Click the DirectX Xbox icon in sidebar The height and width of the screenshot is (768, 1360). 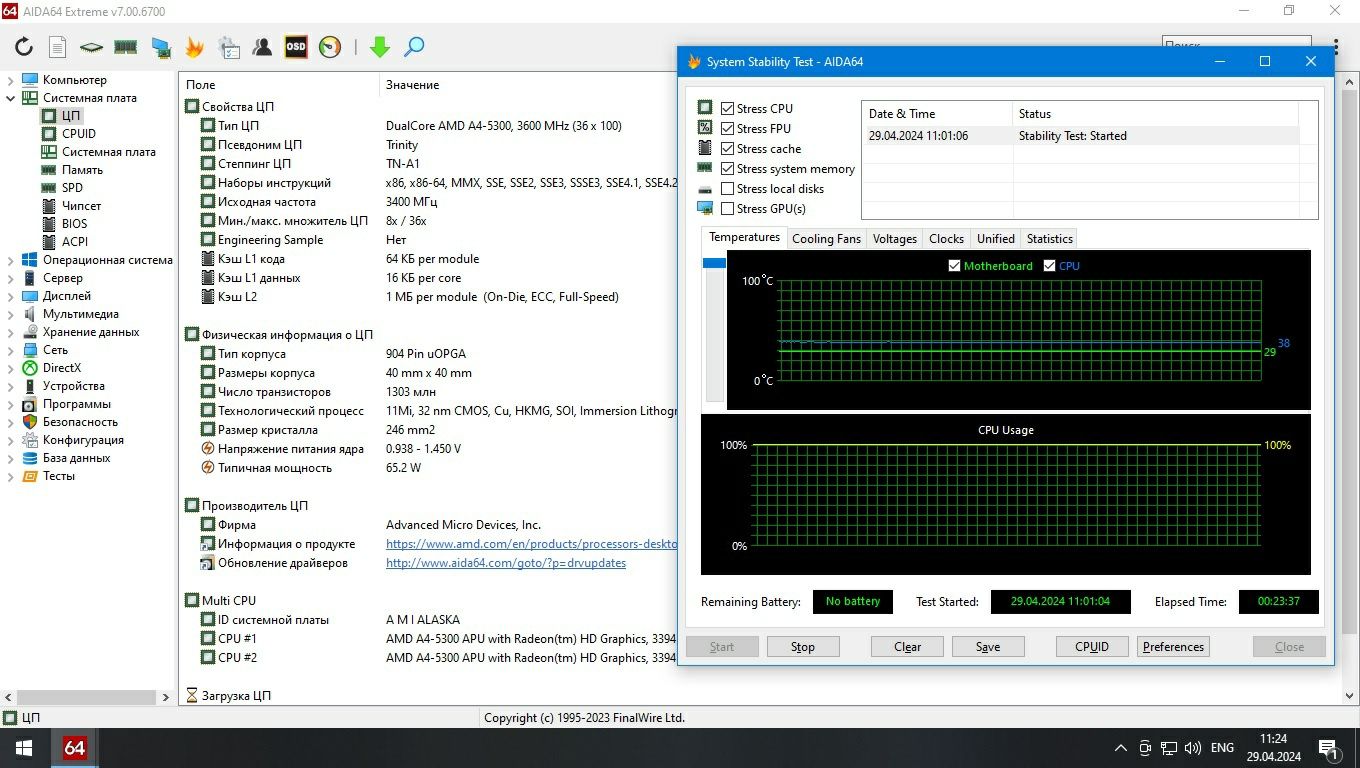point(30,368)
